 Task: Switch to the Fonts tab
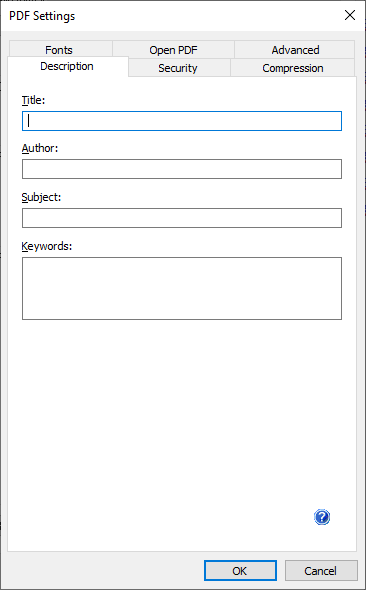pos(59,50)
